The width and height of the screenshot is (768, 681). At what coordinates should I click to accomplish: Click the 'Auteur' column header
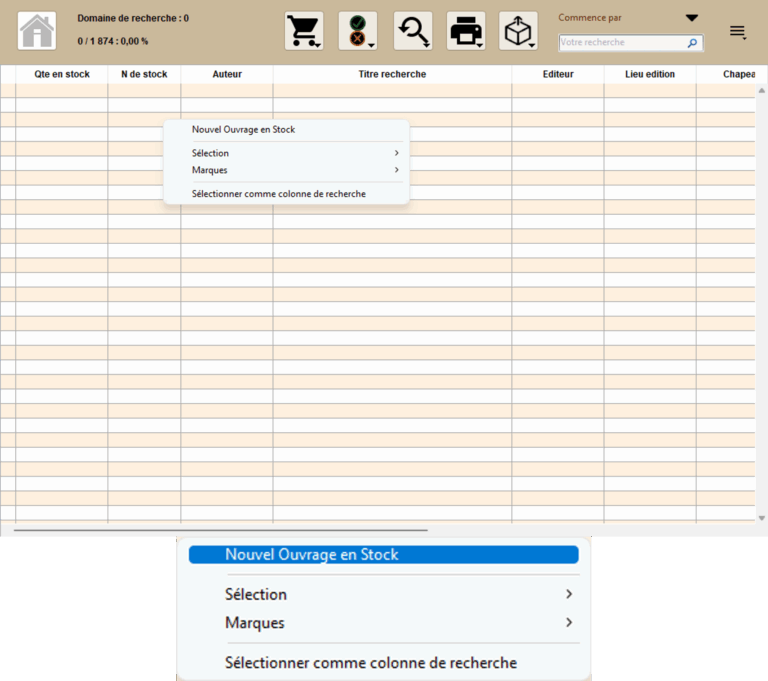[x=227, y=74]
